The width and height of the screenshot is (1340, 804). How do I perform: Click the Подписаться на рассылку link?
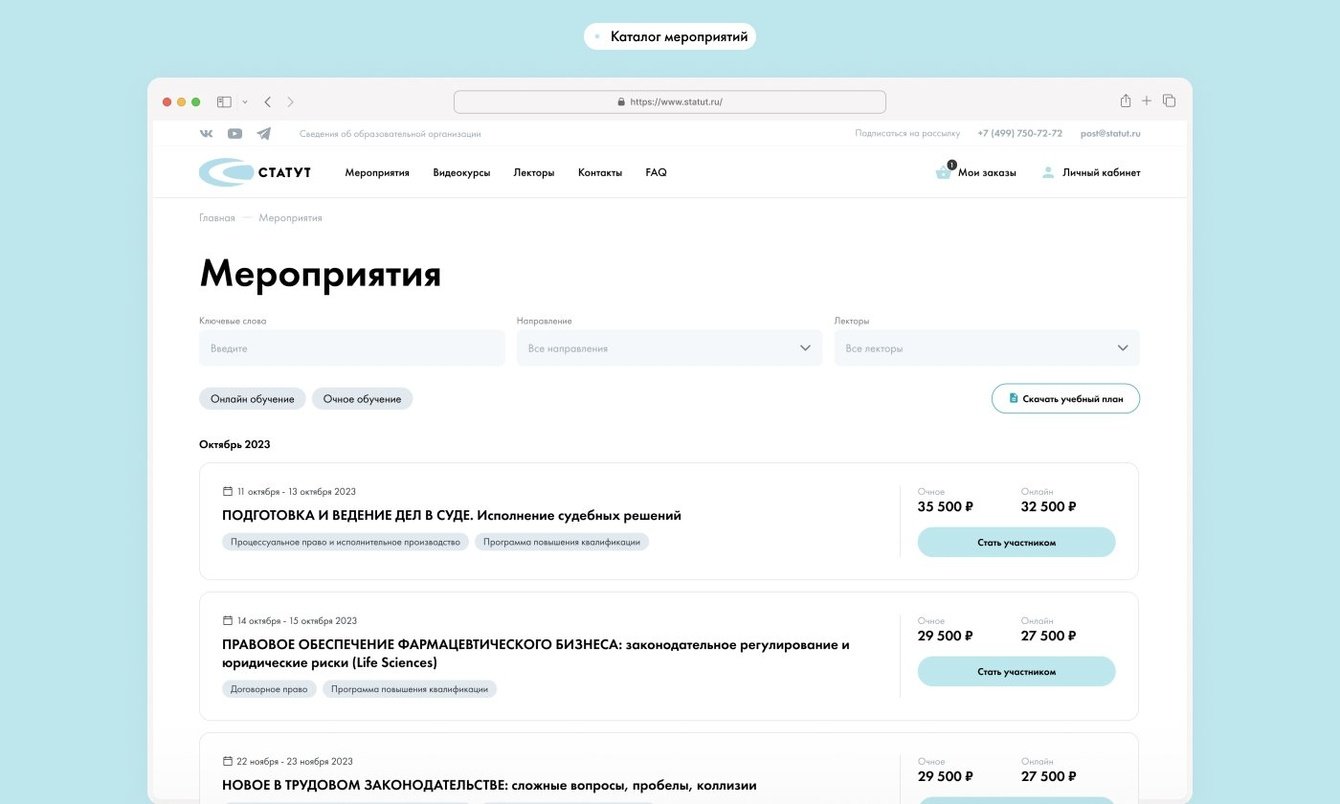click(907, 134)
